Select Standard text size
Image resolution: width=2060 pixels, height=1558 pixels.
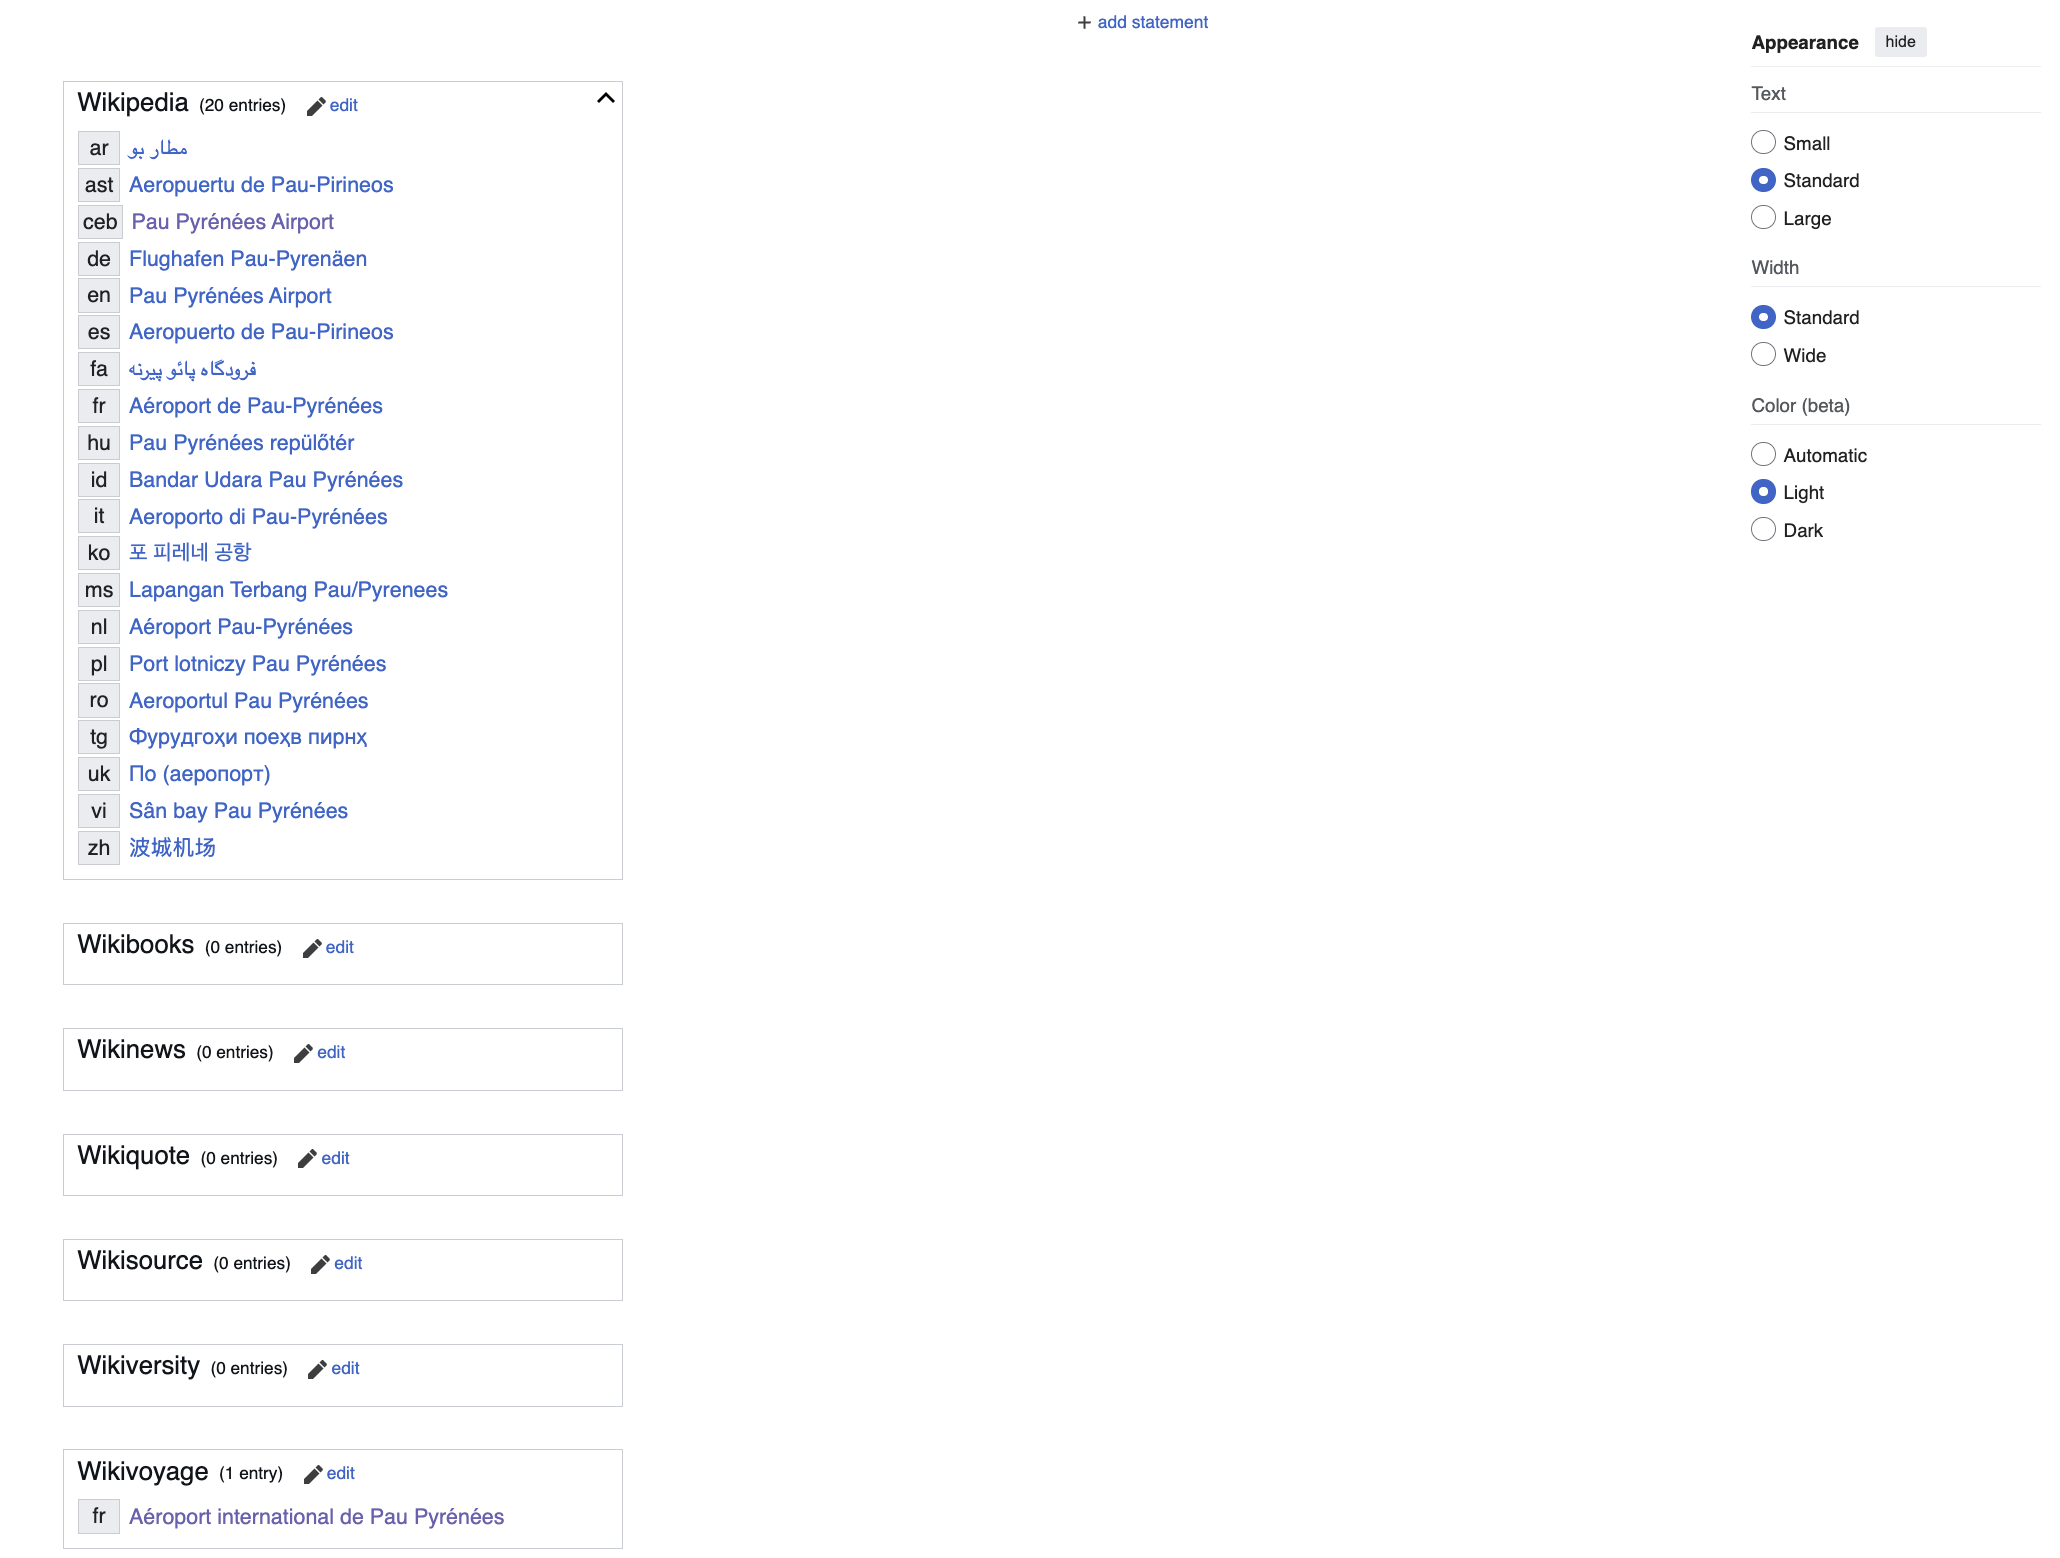click(1764, 180)
